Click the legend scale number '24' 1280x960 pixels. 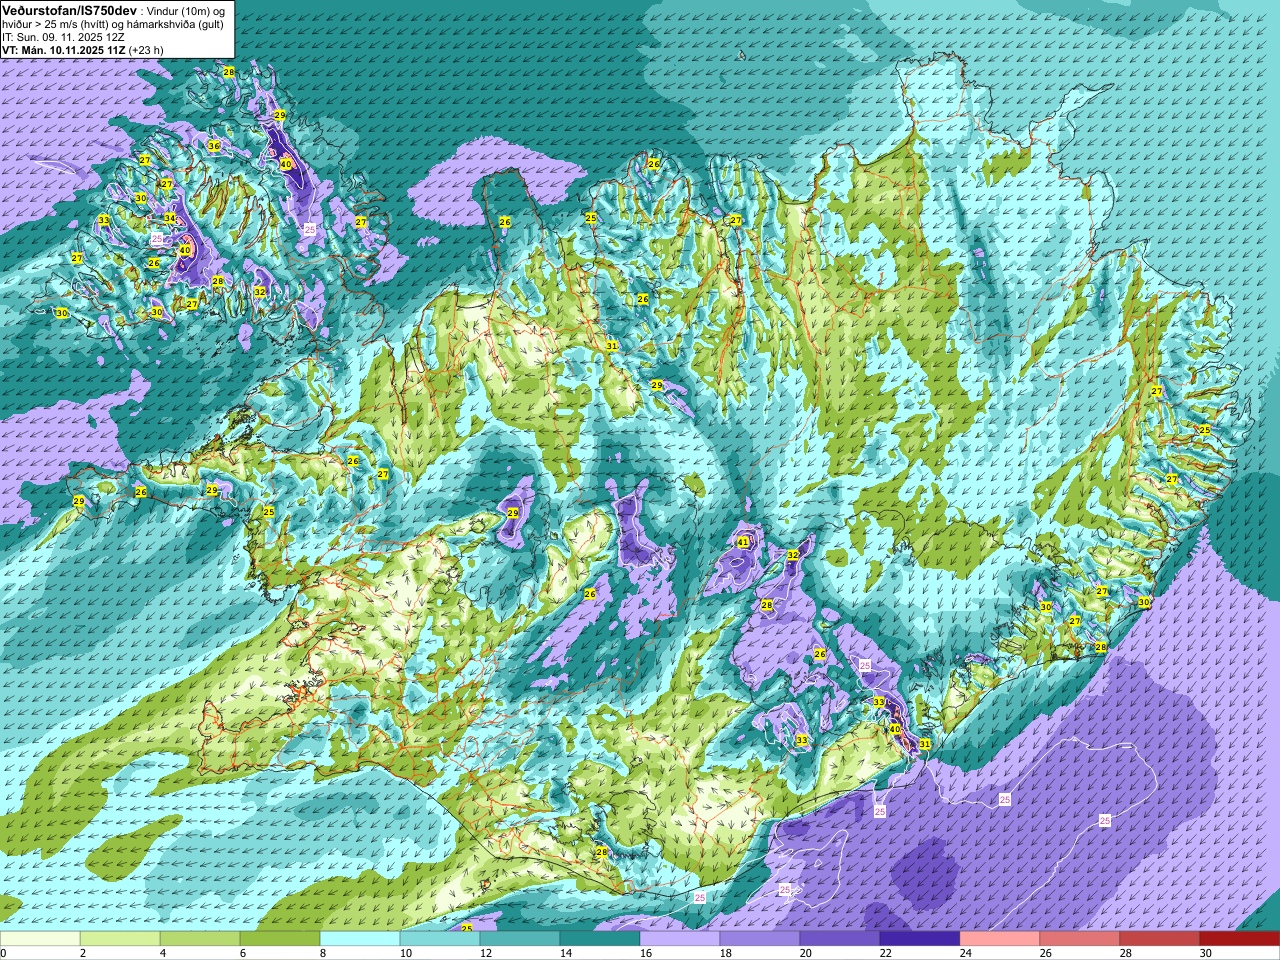[966, 953]
